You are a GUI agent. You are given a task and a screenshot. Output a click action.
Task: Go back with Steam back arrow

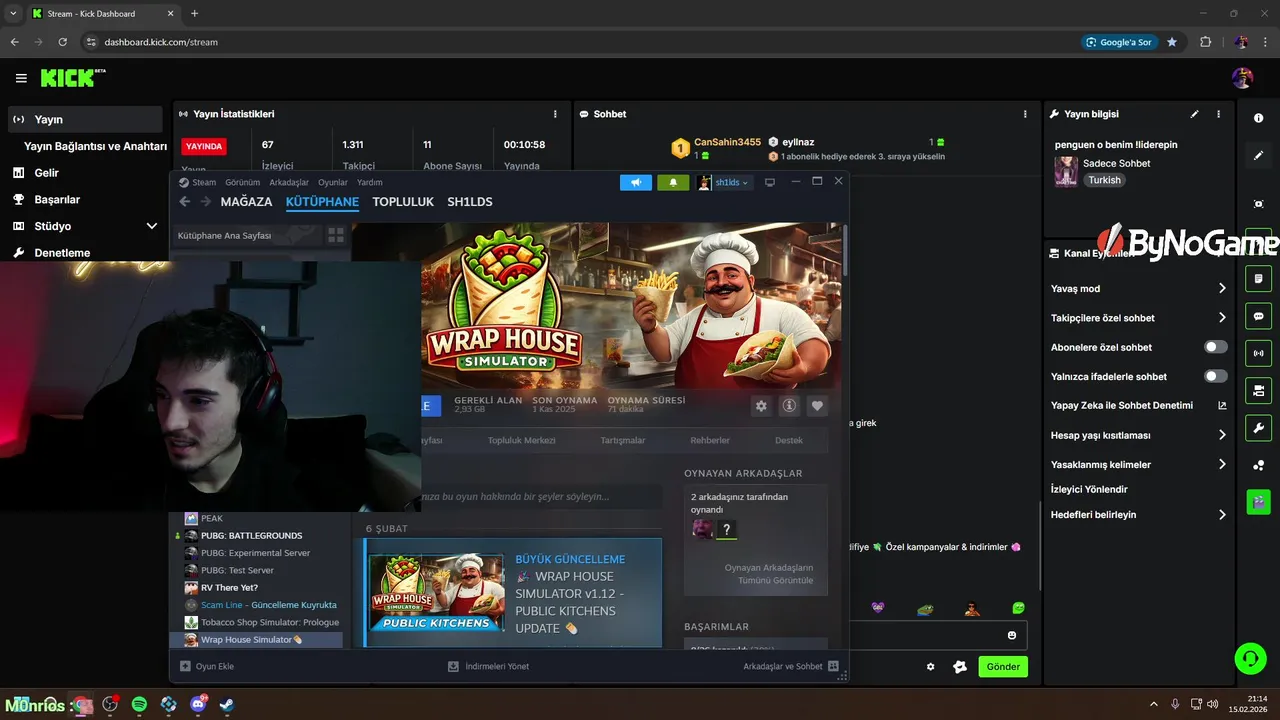(184, 202)
